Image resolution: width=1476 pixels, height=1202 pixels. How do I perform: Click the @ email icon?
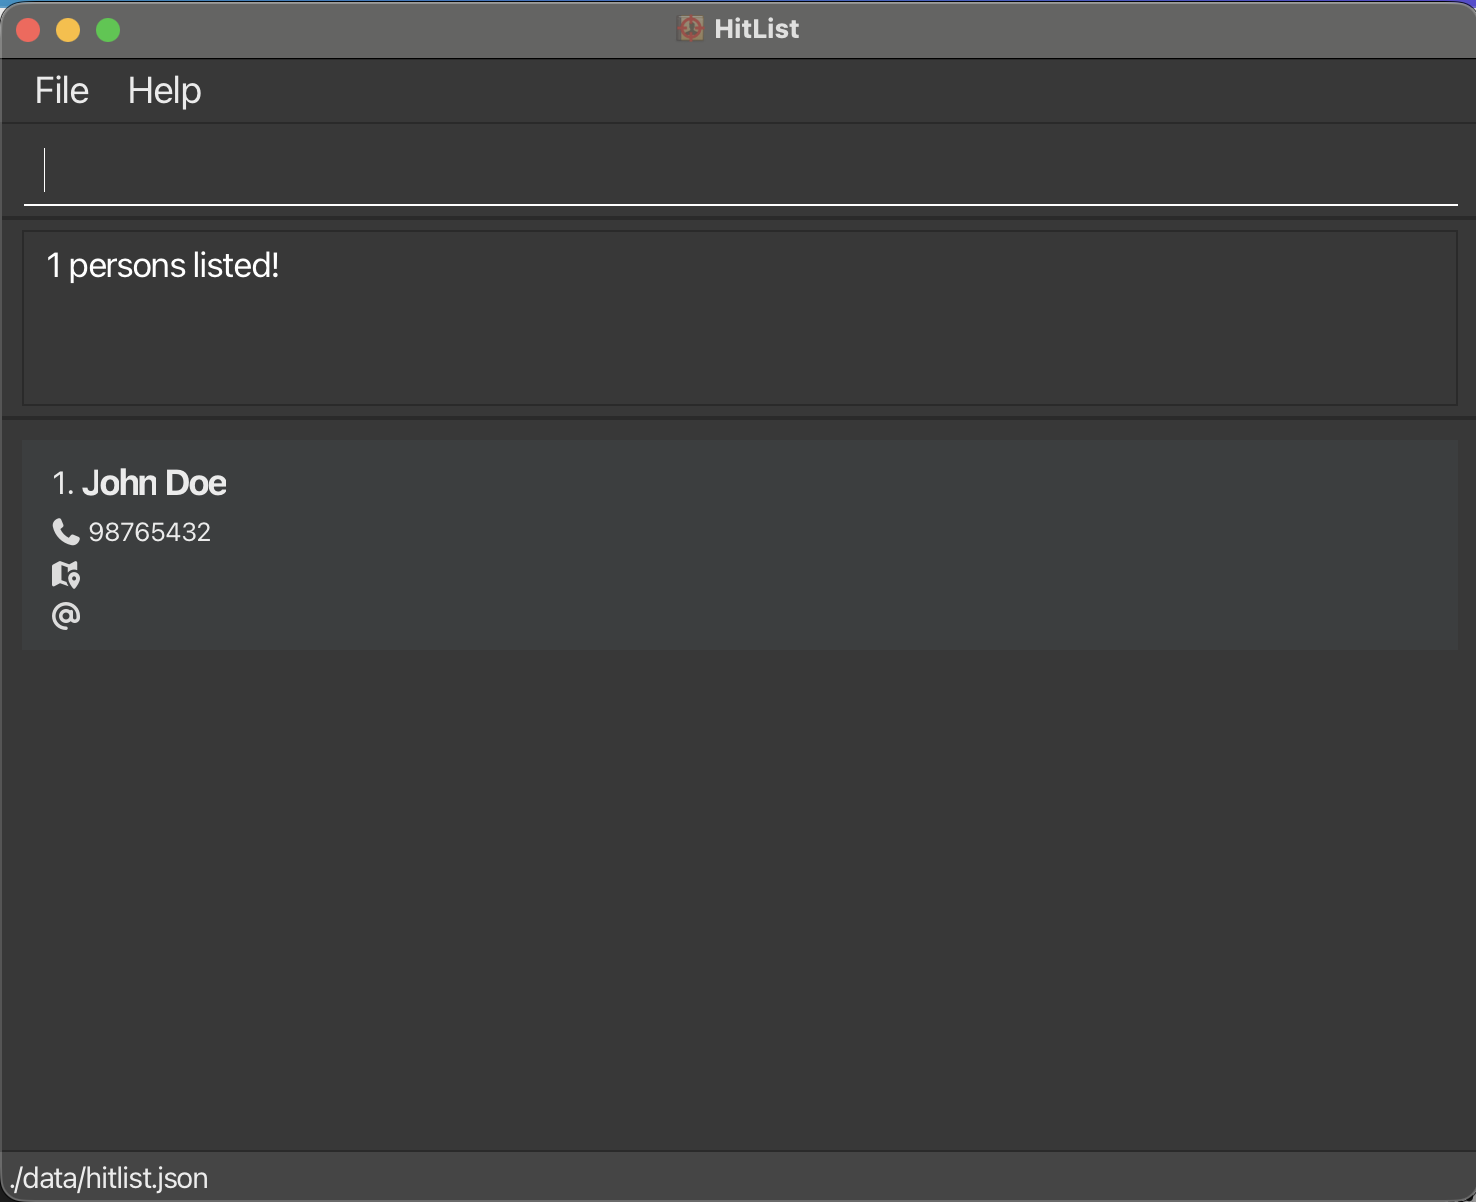coord(66,616)
